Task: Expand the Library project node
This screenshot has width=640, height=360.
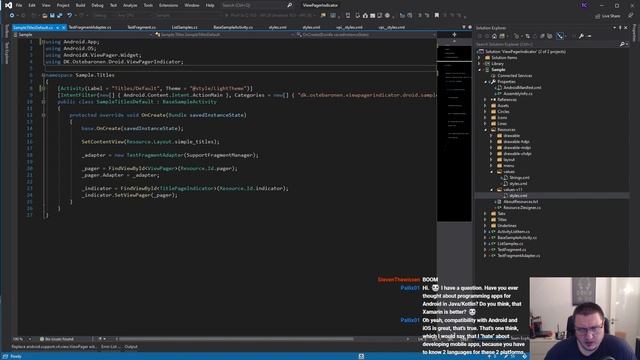Action: pos(480,64)
